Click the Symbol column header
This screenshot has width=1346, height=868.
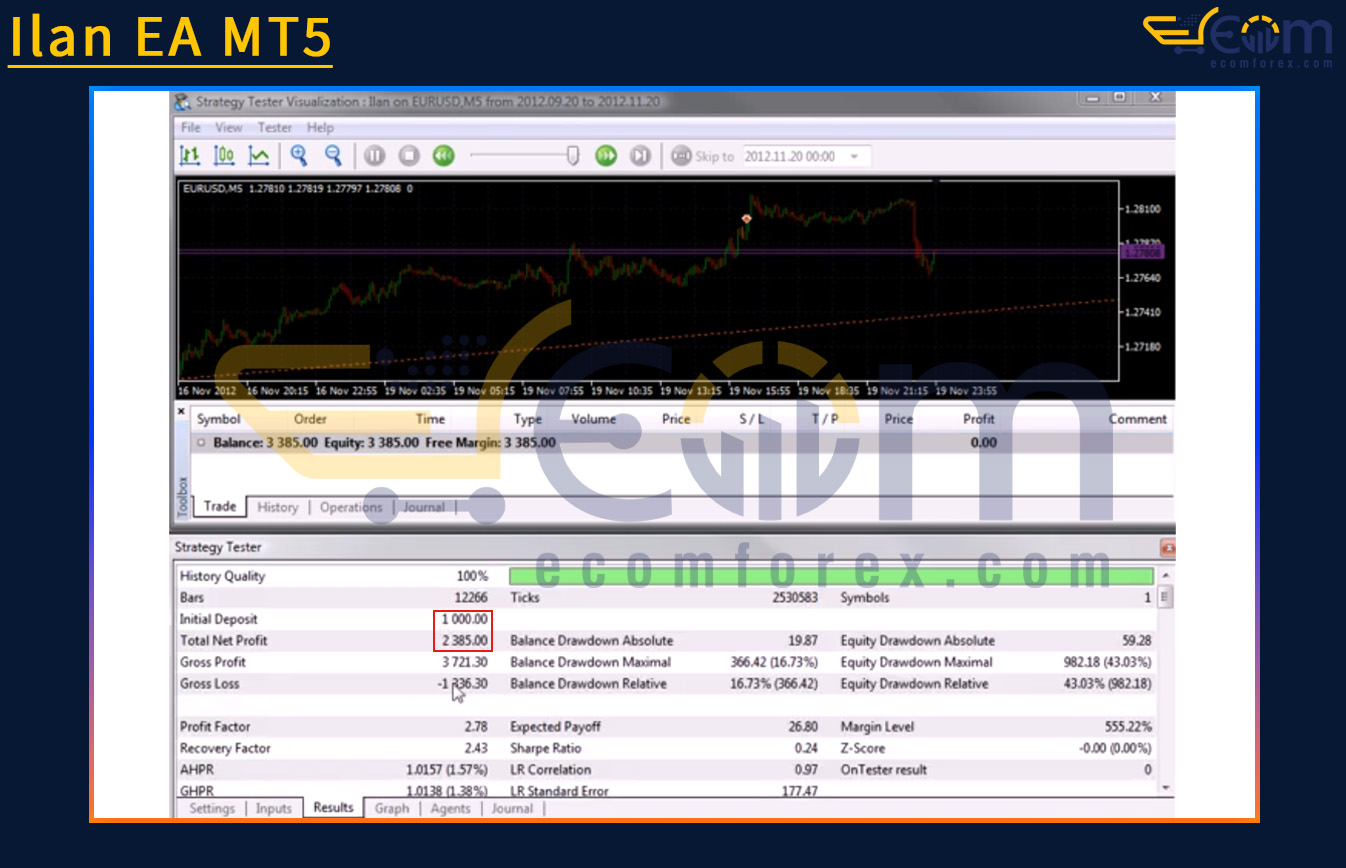click(219, 419)
